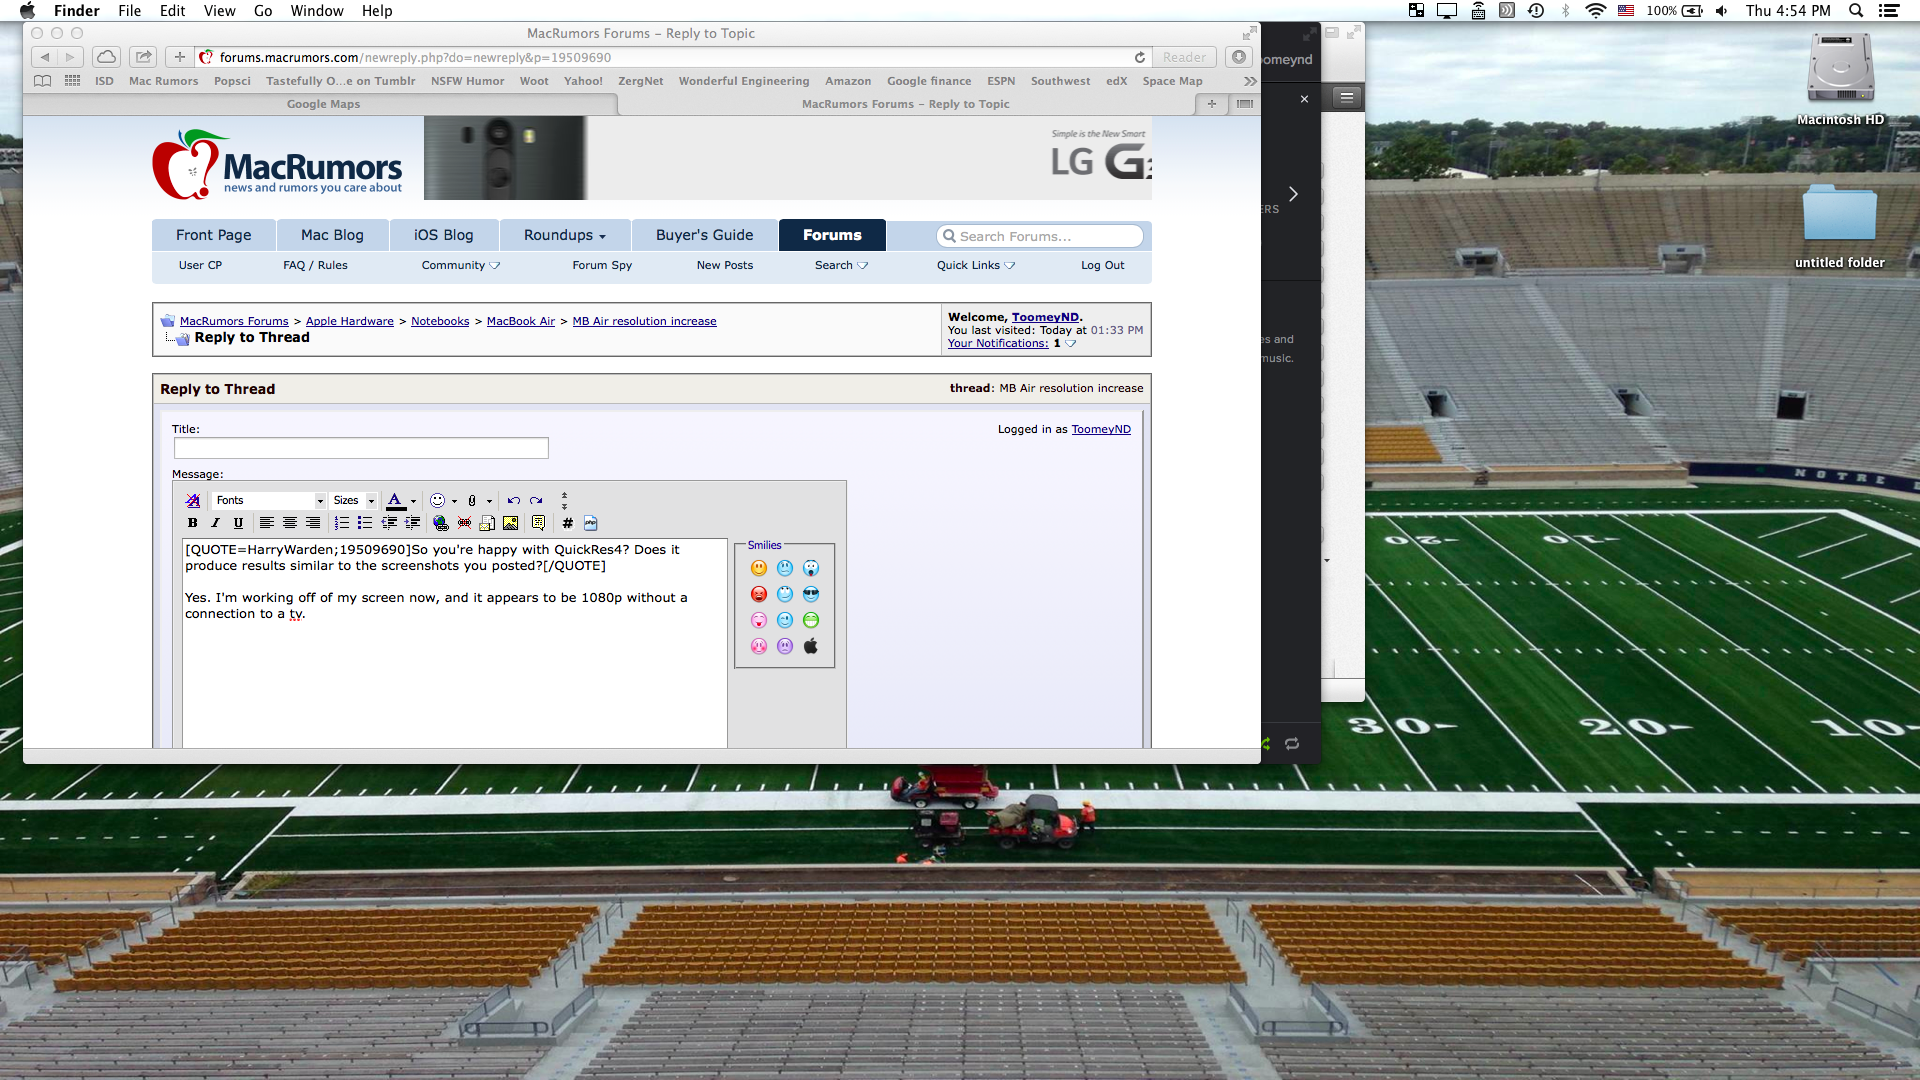Open the attachments paperclip dropdown arrow

coord(489,501)
